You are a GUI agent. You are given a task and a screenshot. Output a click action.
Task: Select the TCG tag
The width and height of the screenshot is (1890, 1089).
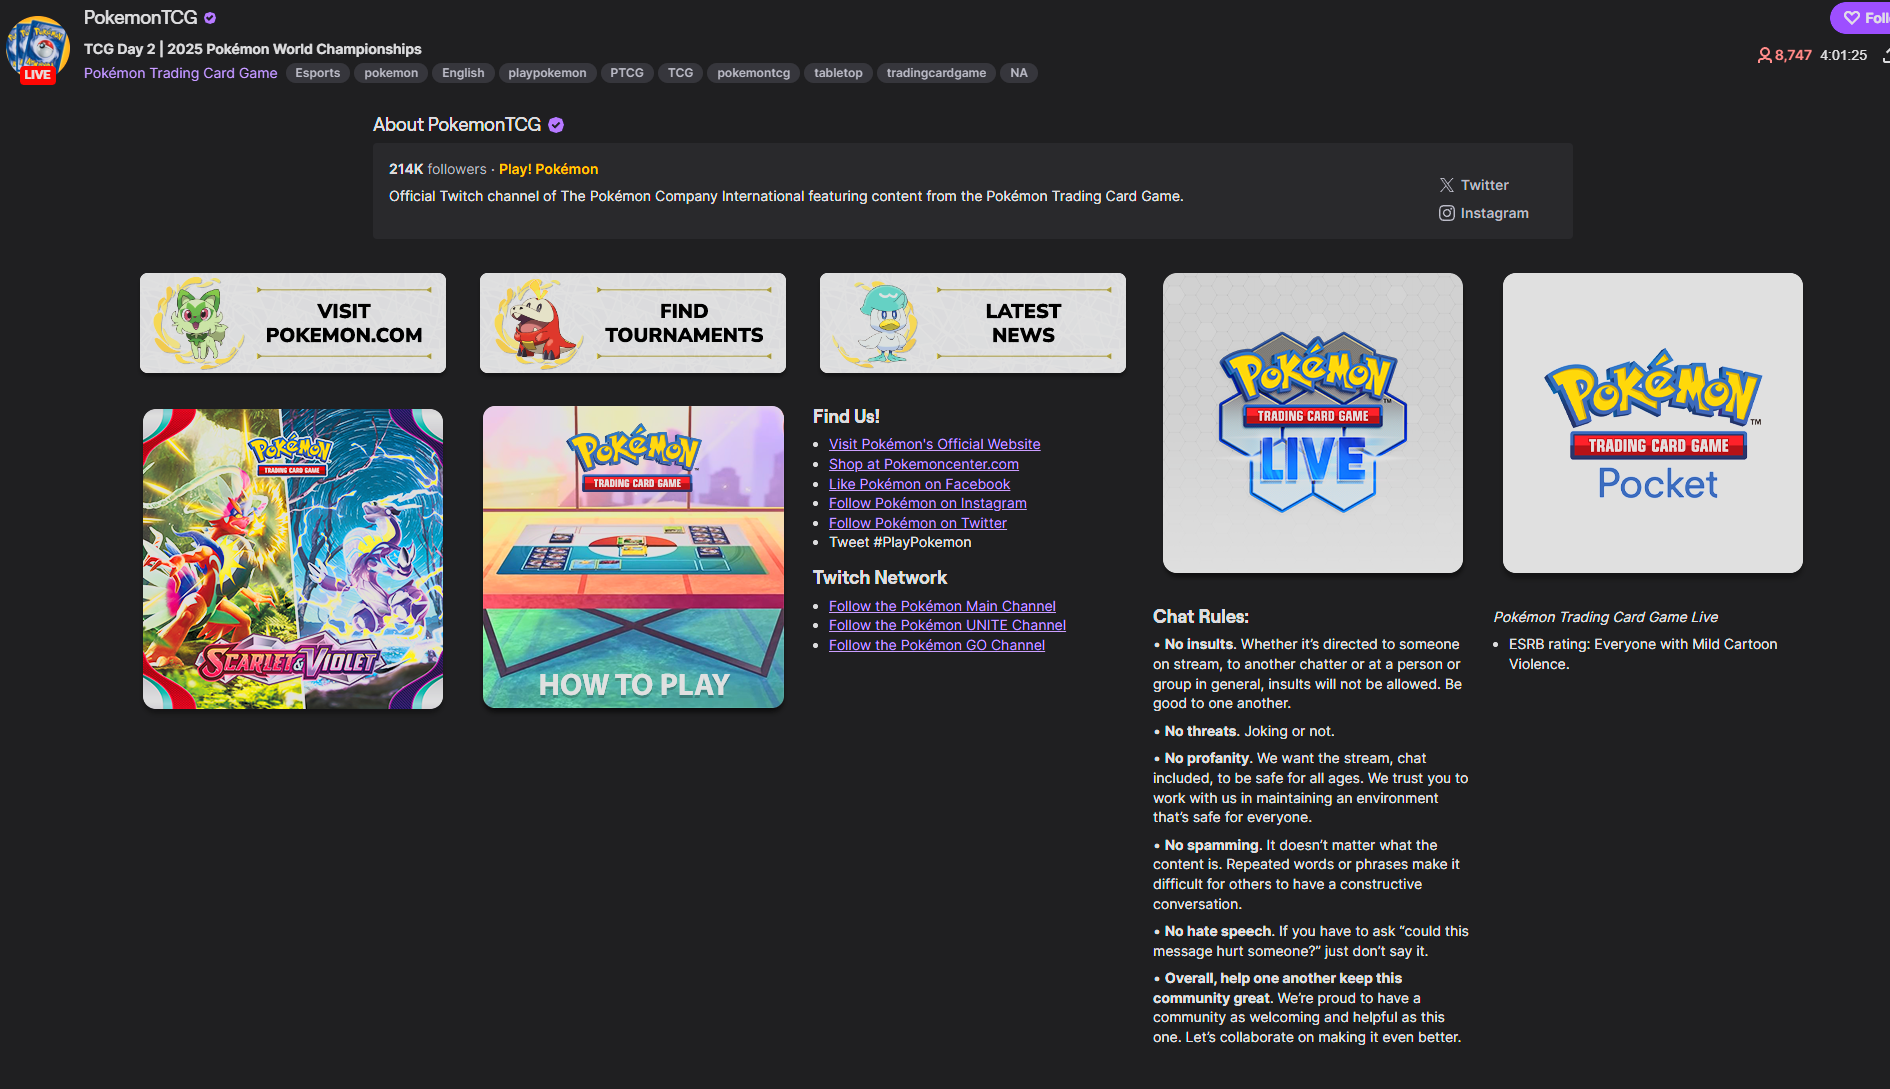click(680, 73)
